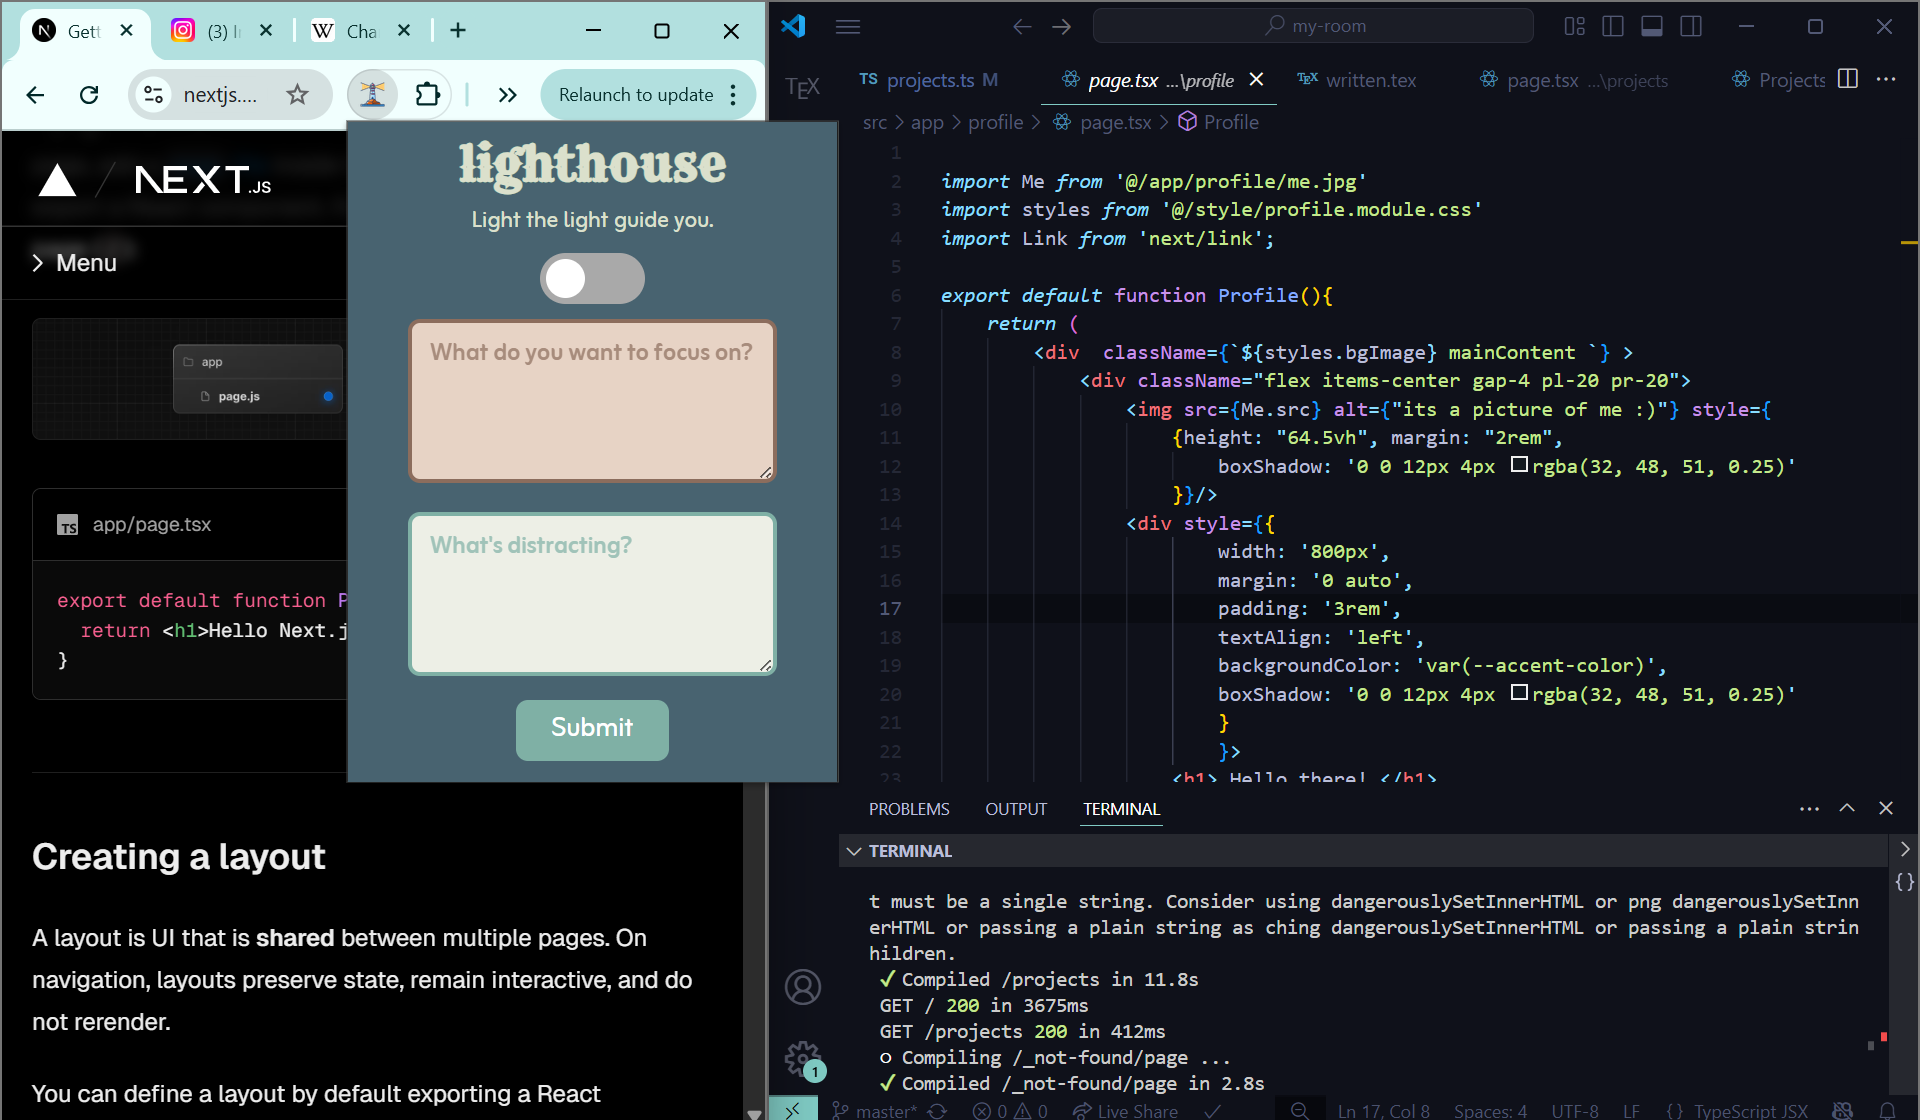Viewport: 1920px width, 1120px height.
Task: Select the Profile symbol in breadcrumbs
Action: pyautogui.click(x=1218, y=122)
